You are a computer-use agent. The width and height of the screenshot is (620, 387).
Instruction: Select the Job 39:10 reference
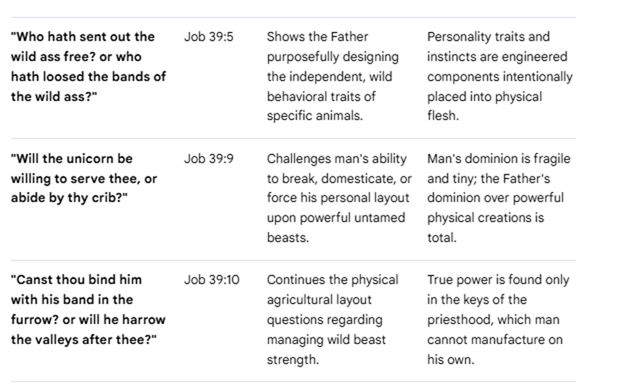pos(212,280)
